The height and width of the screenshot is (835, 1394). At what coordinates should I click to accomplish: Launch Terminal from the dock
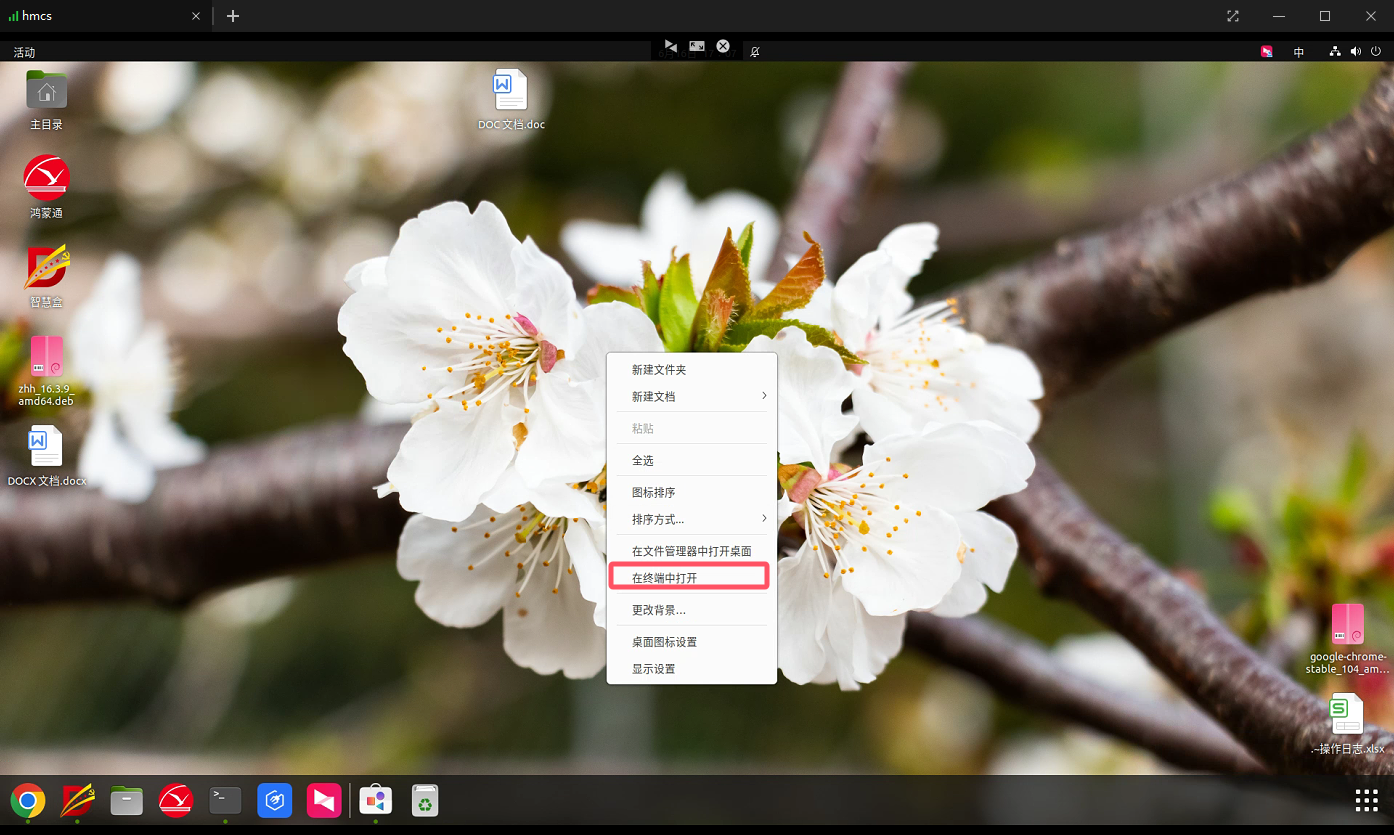(225, 800)
